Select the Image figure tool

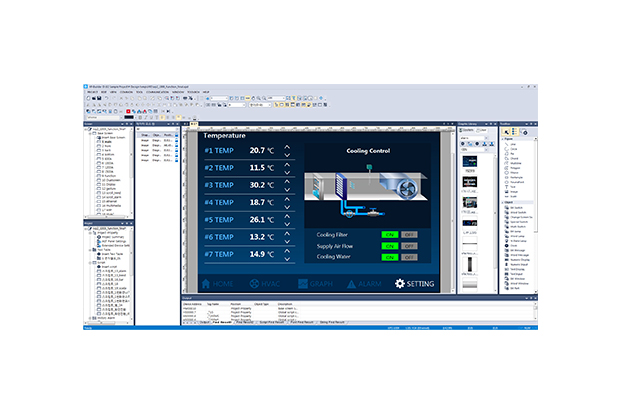(x=513, y=192)
